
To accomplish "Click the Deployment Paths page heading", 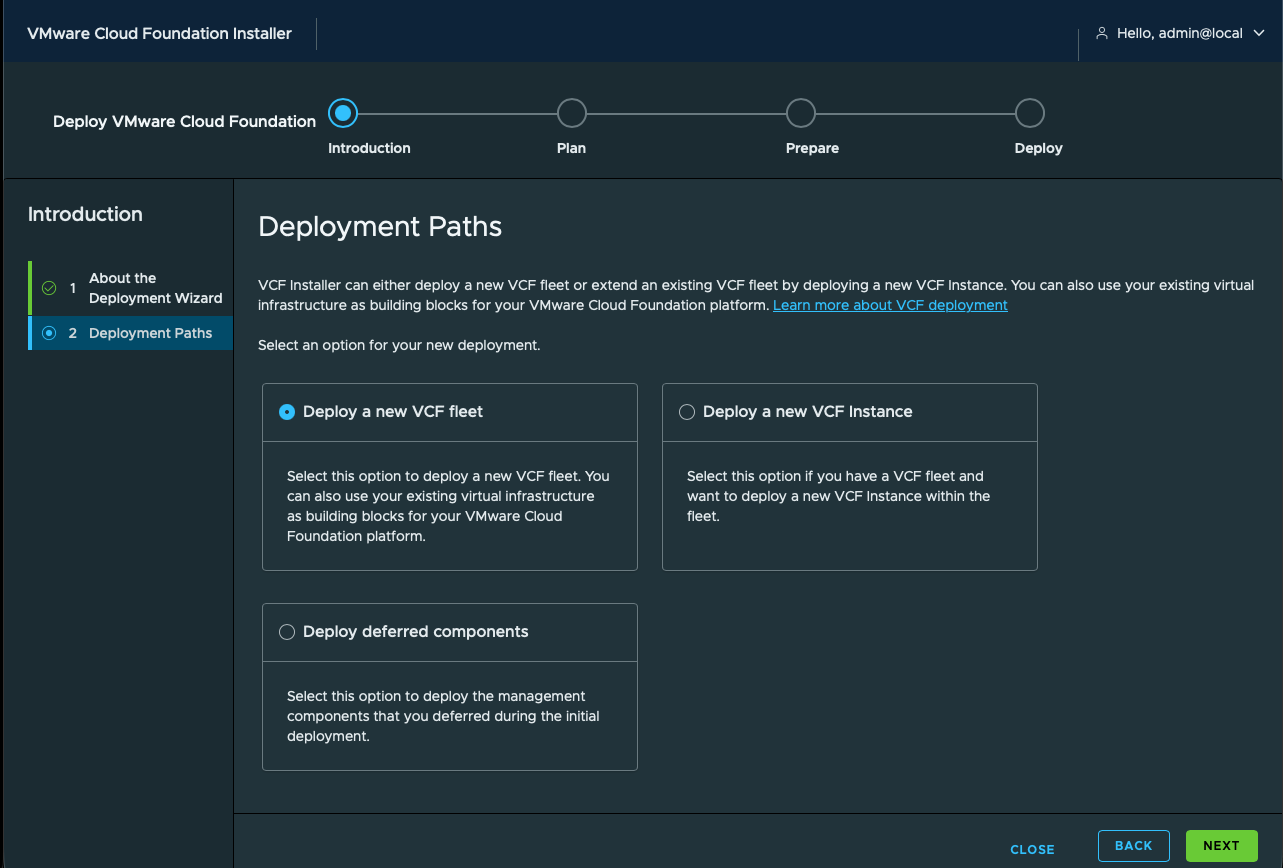I will coord(380,228).
